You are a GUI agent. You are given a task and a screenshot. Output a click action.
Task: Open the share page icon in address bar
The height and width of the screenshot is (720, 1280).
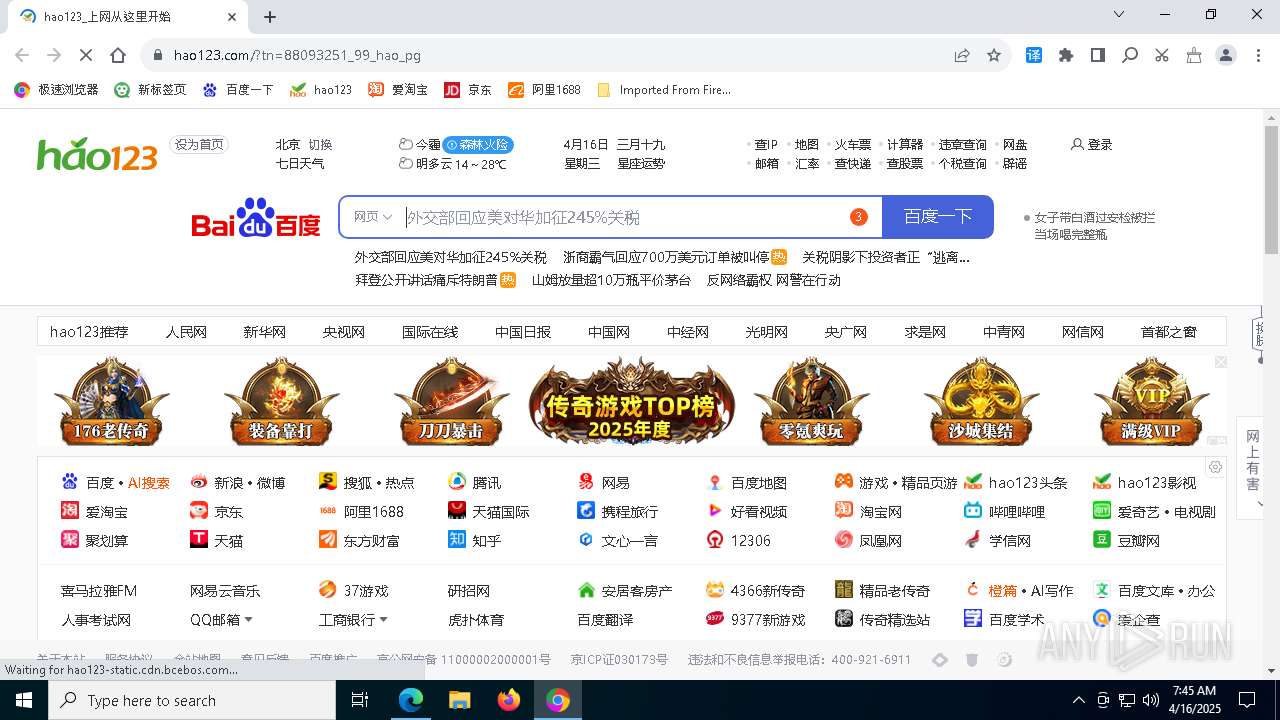click(962, 55)
